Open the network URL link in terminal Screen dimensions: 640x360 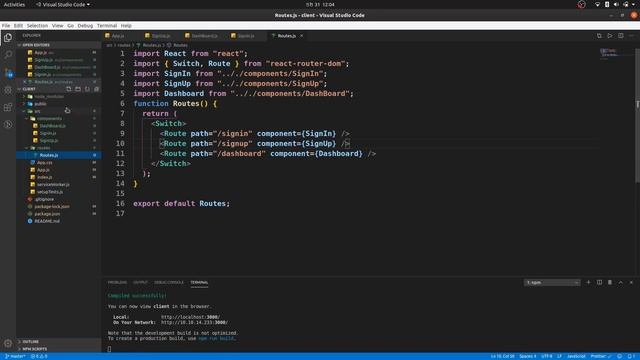pos(194,322)
